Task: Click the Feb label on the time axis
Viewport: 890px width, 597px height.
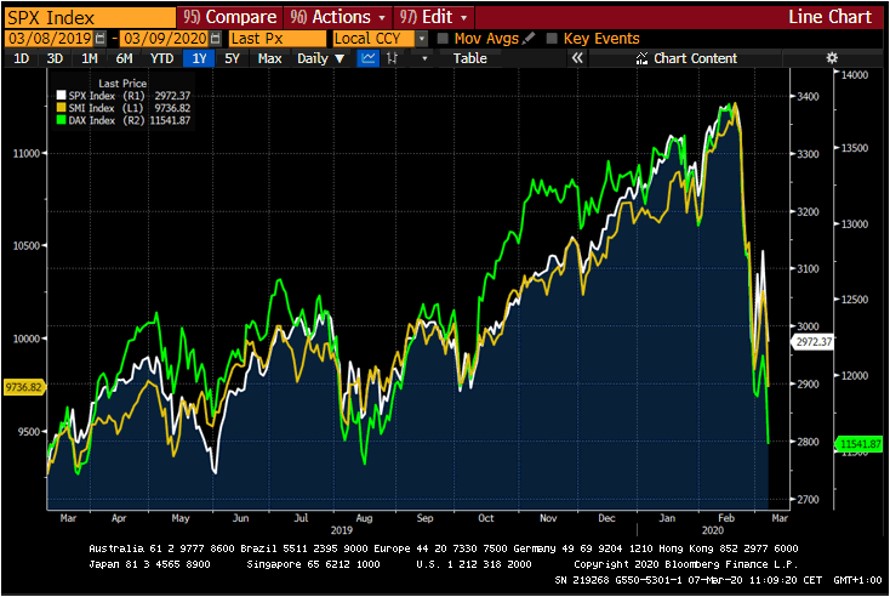Action: (726, 518)
